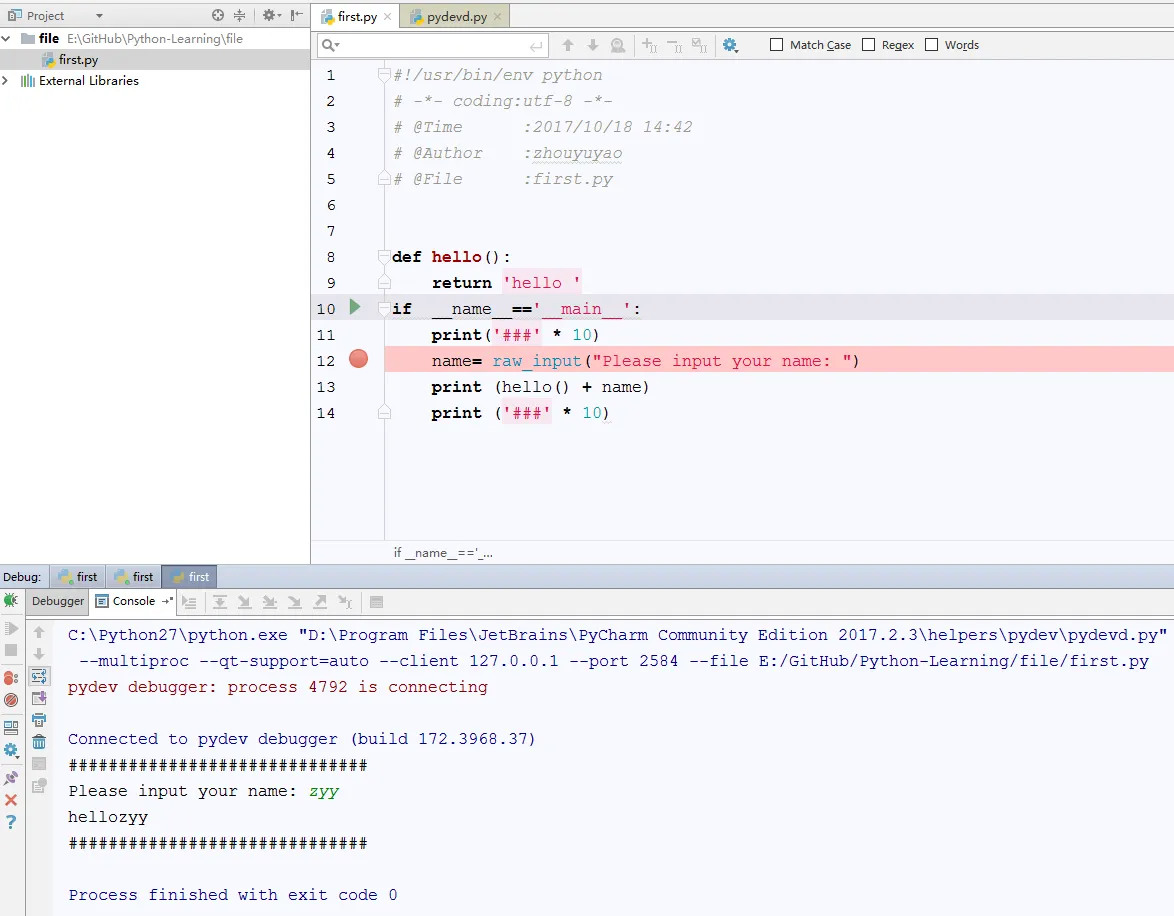Click the Show Execution Point icon
The width and height of the screenshot is (1174, 916).
[189, 601]
